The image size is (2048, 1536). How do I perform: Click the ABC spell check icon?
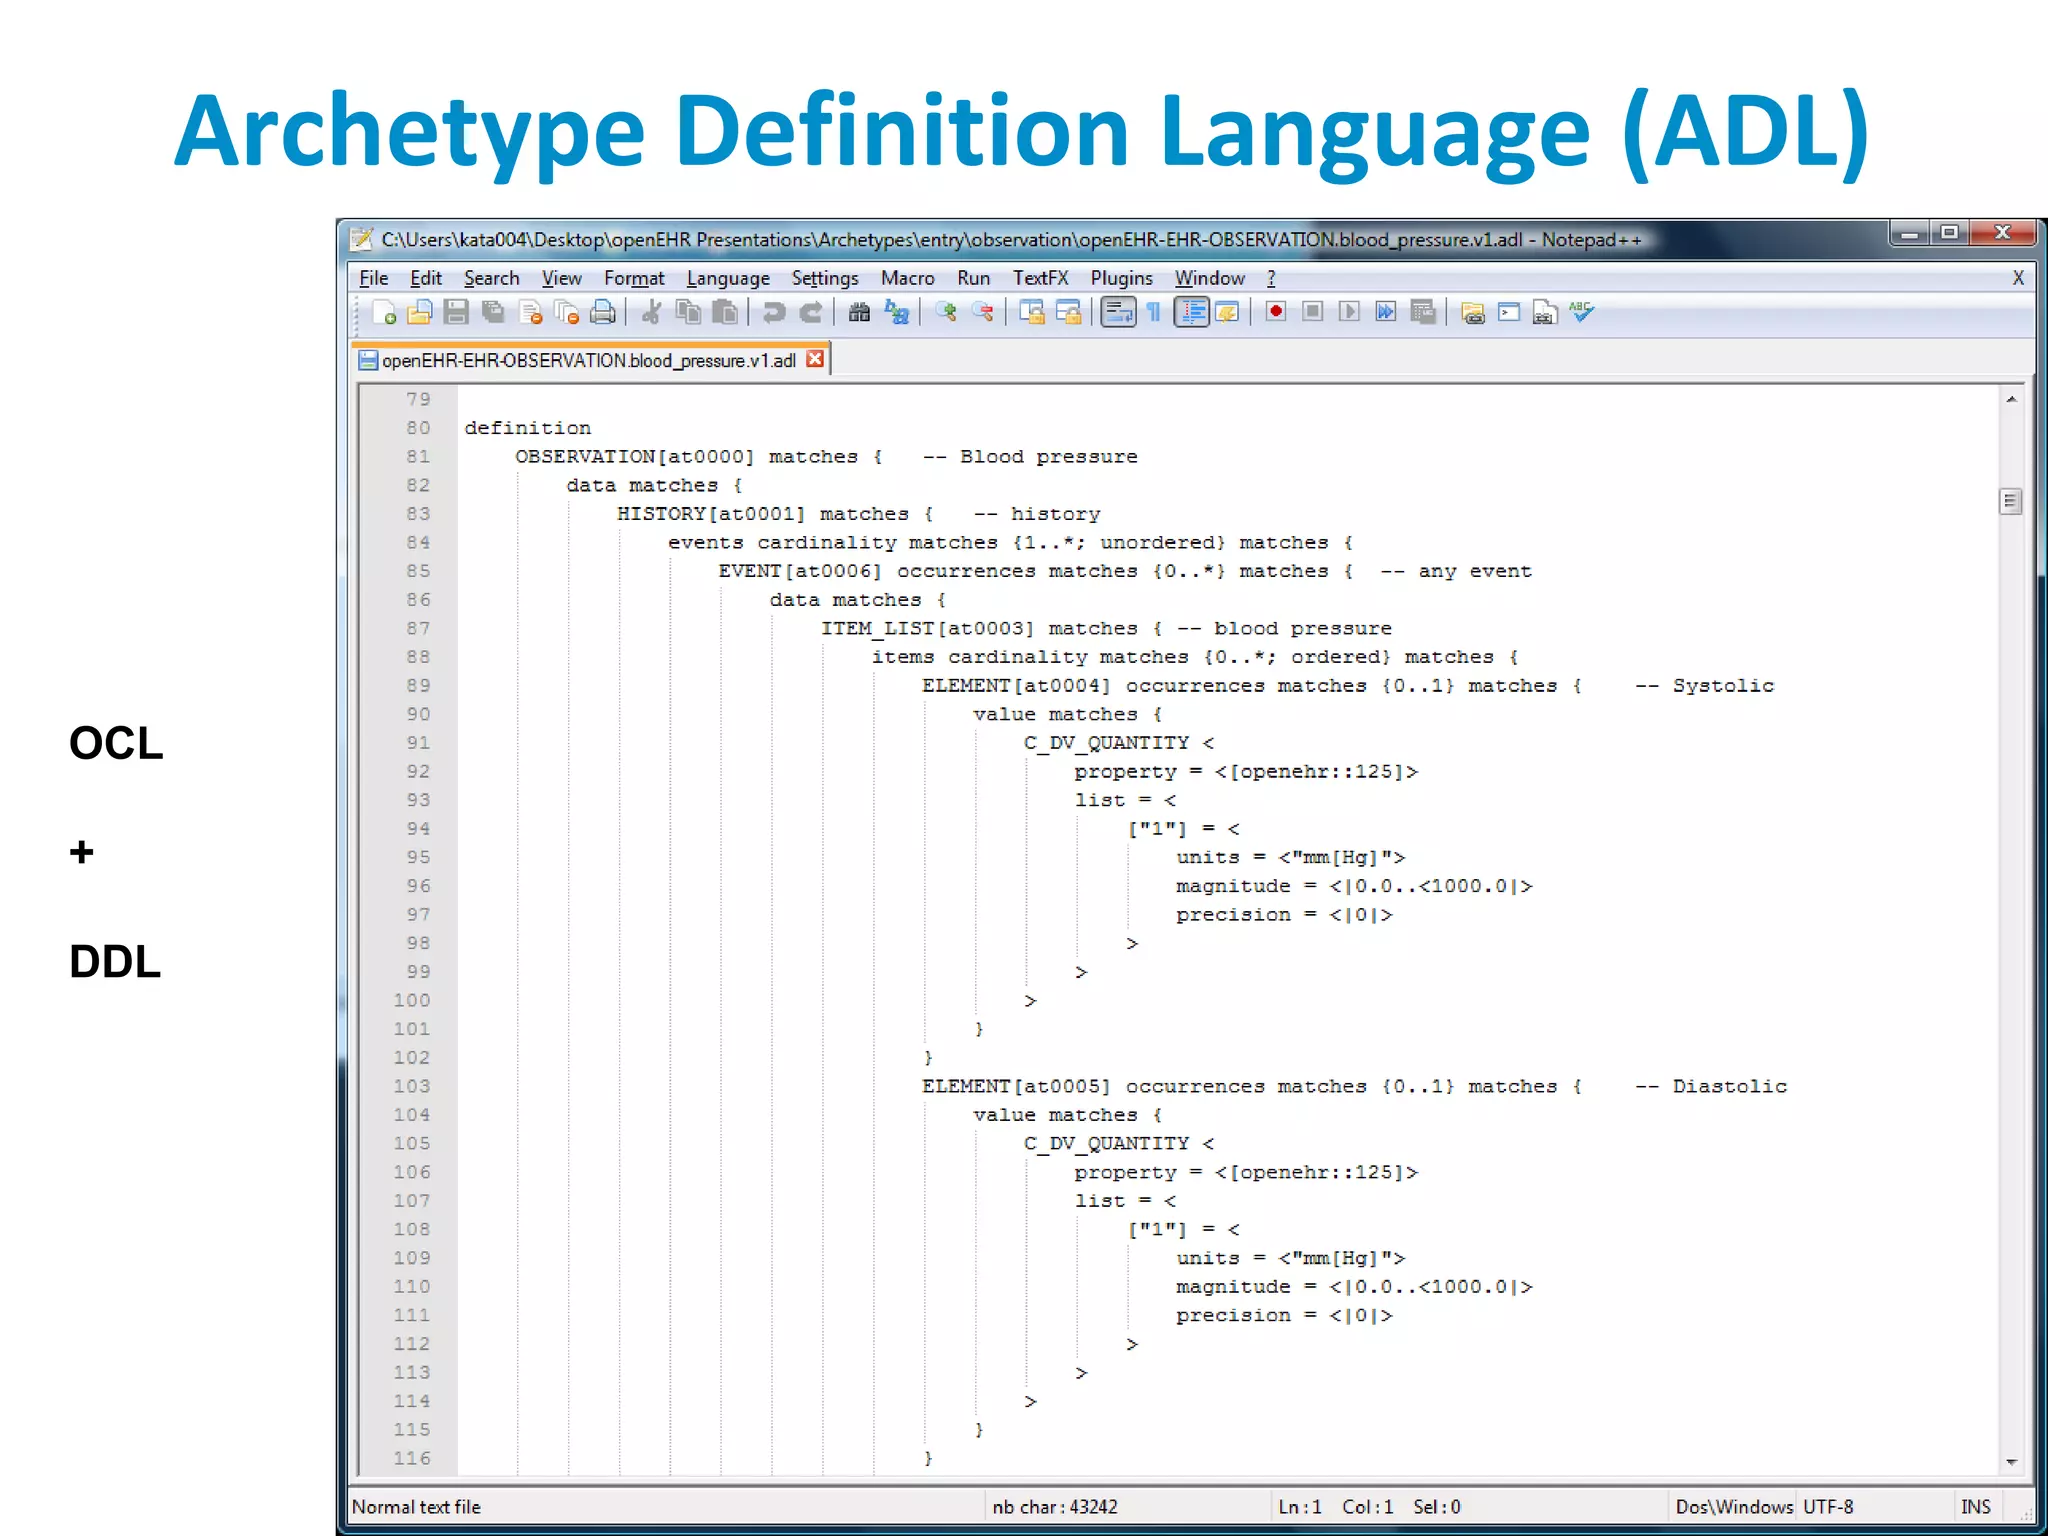(x=1581, y=313)
